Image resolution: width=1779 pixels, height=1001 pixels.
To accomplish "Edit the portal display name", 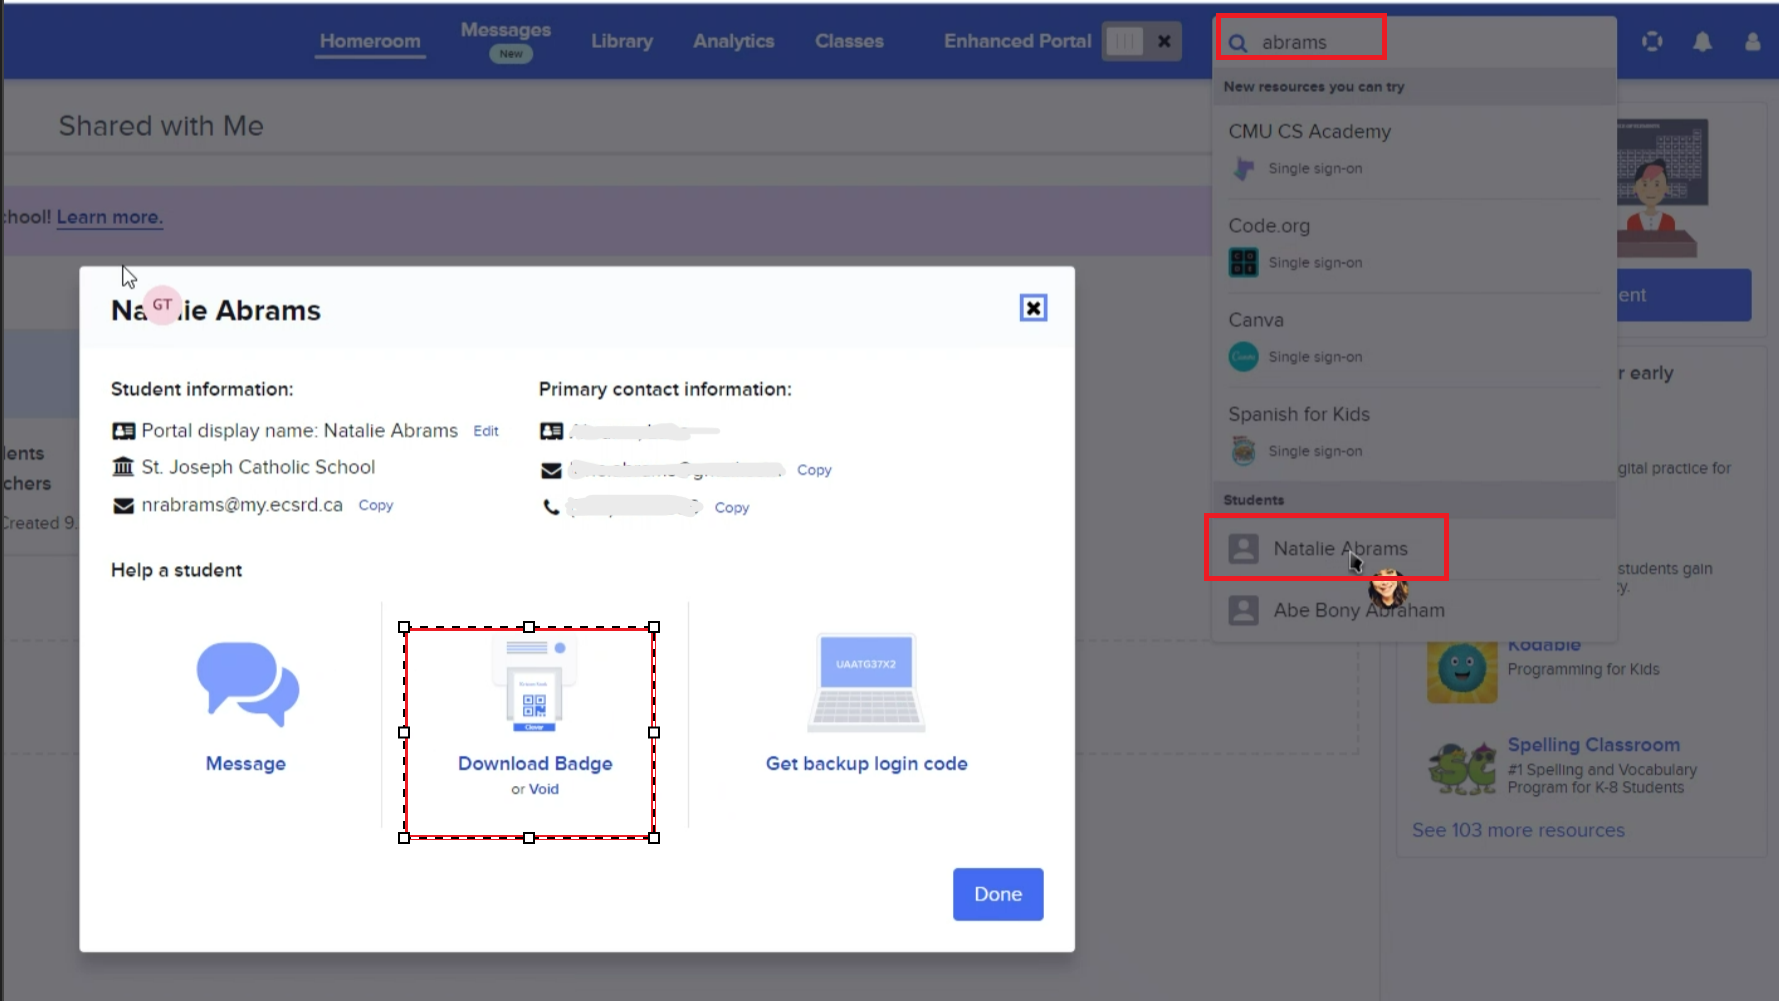I will coord(486,431).
